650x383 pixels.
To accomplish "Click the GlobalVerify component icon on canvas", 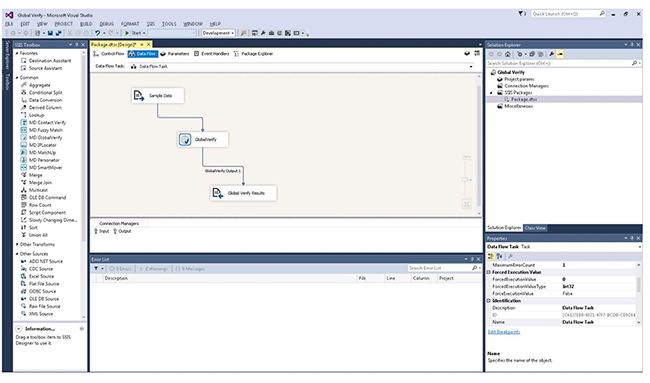I will pyautogui.click(x=185, y=139).
